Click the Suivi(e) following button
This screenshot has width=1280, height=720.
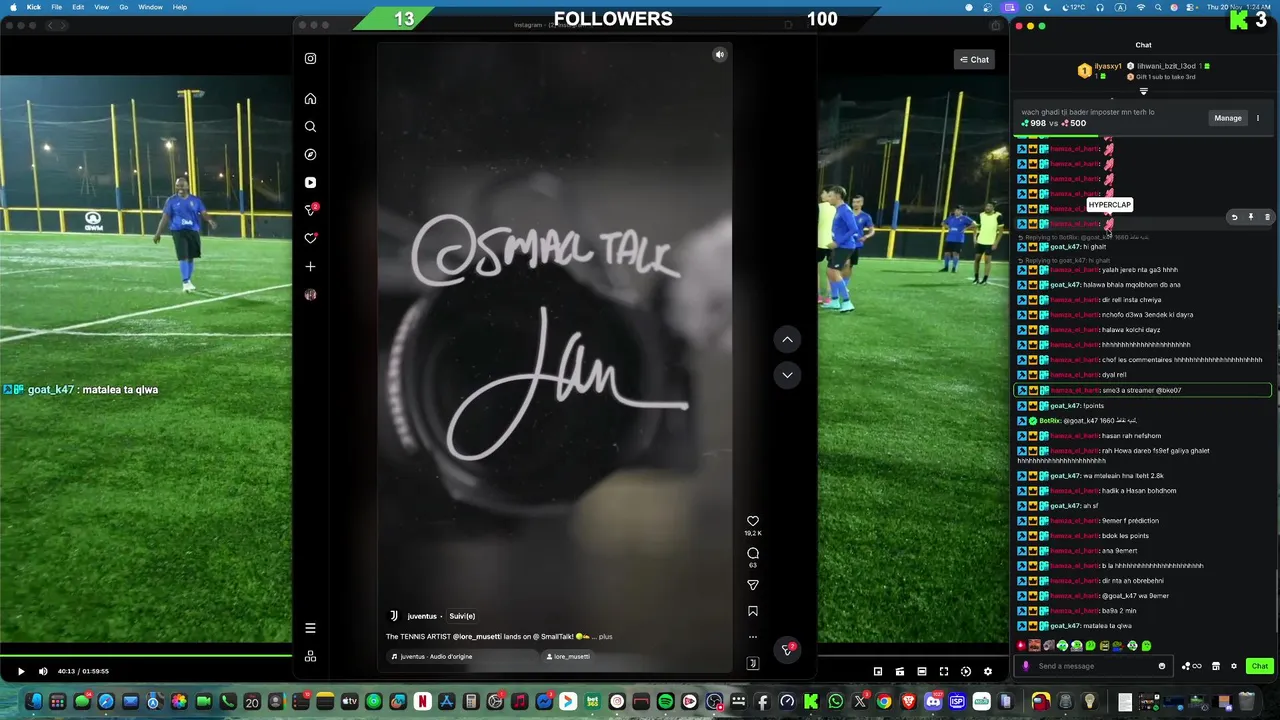click(x=462, y=616)
